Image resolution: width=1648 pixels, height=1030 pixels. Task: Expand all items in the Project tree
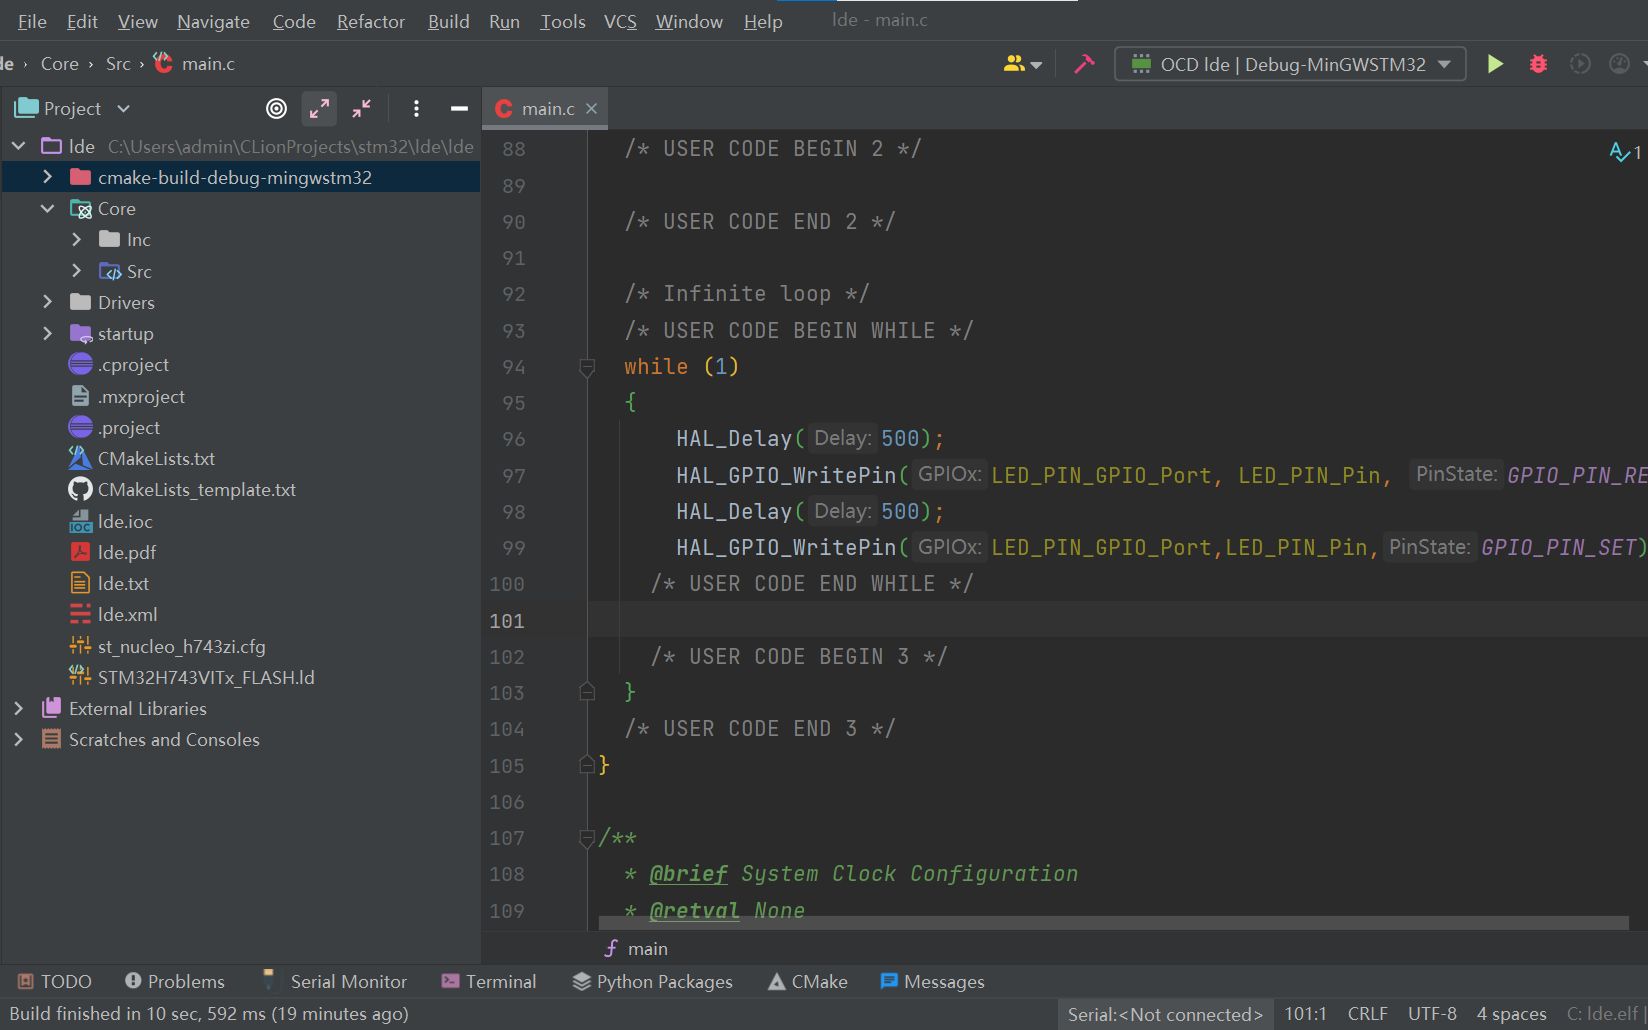click(x=319, y=108)
